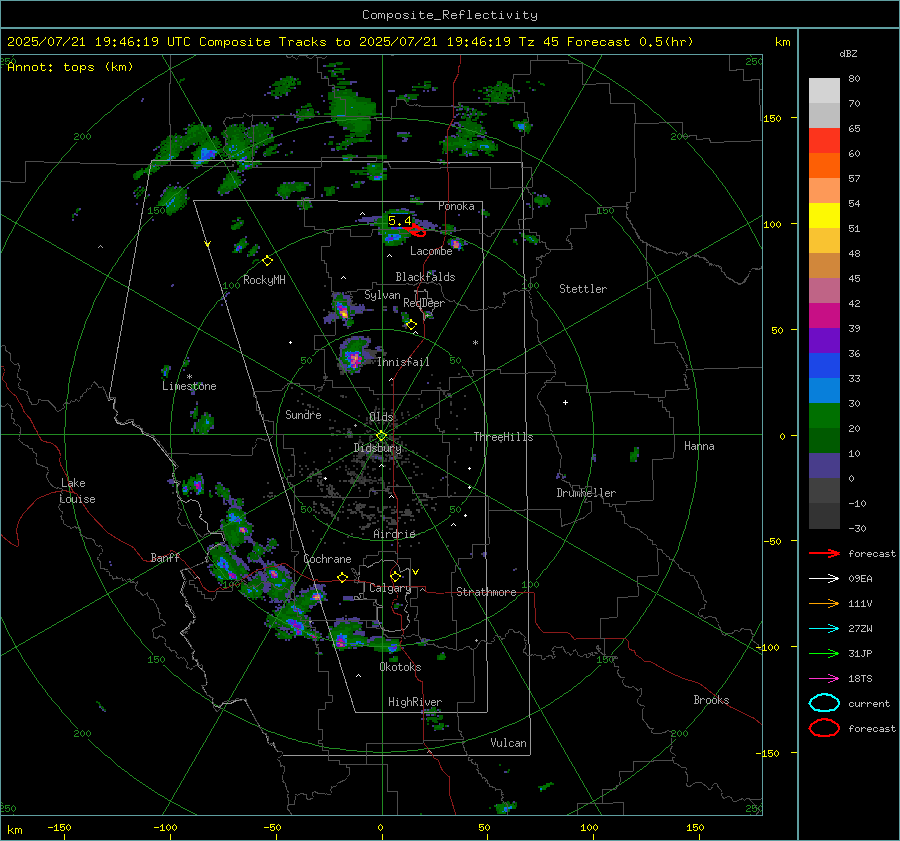Click the radar center diamond near Olds
The width and height of the screenshot is (900, 841).
pyautogui.click(x=381, y=436)
